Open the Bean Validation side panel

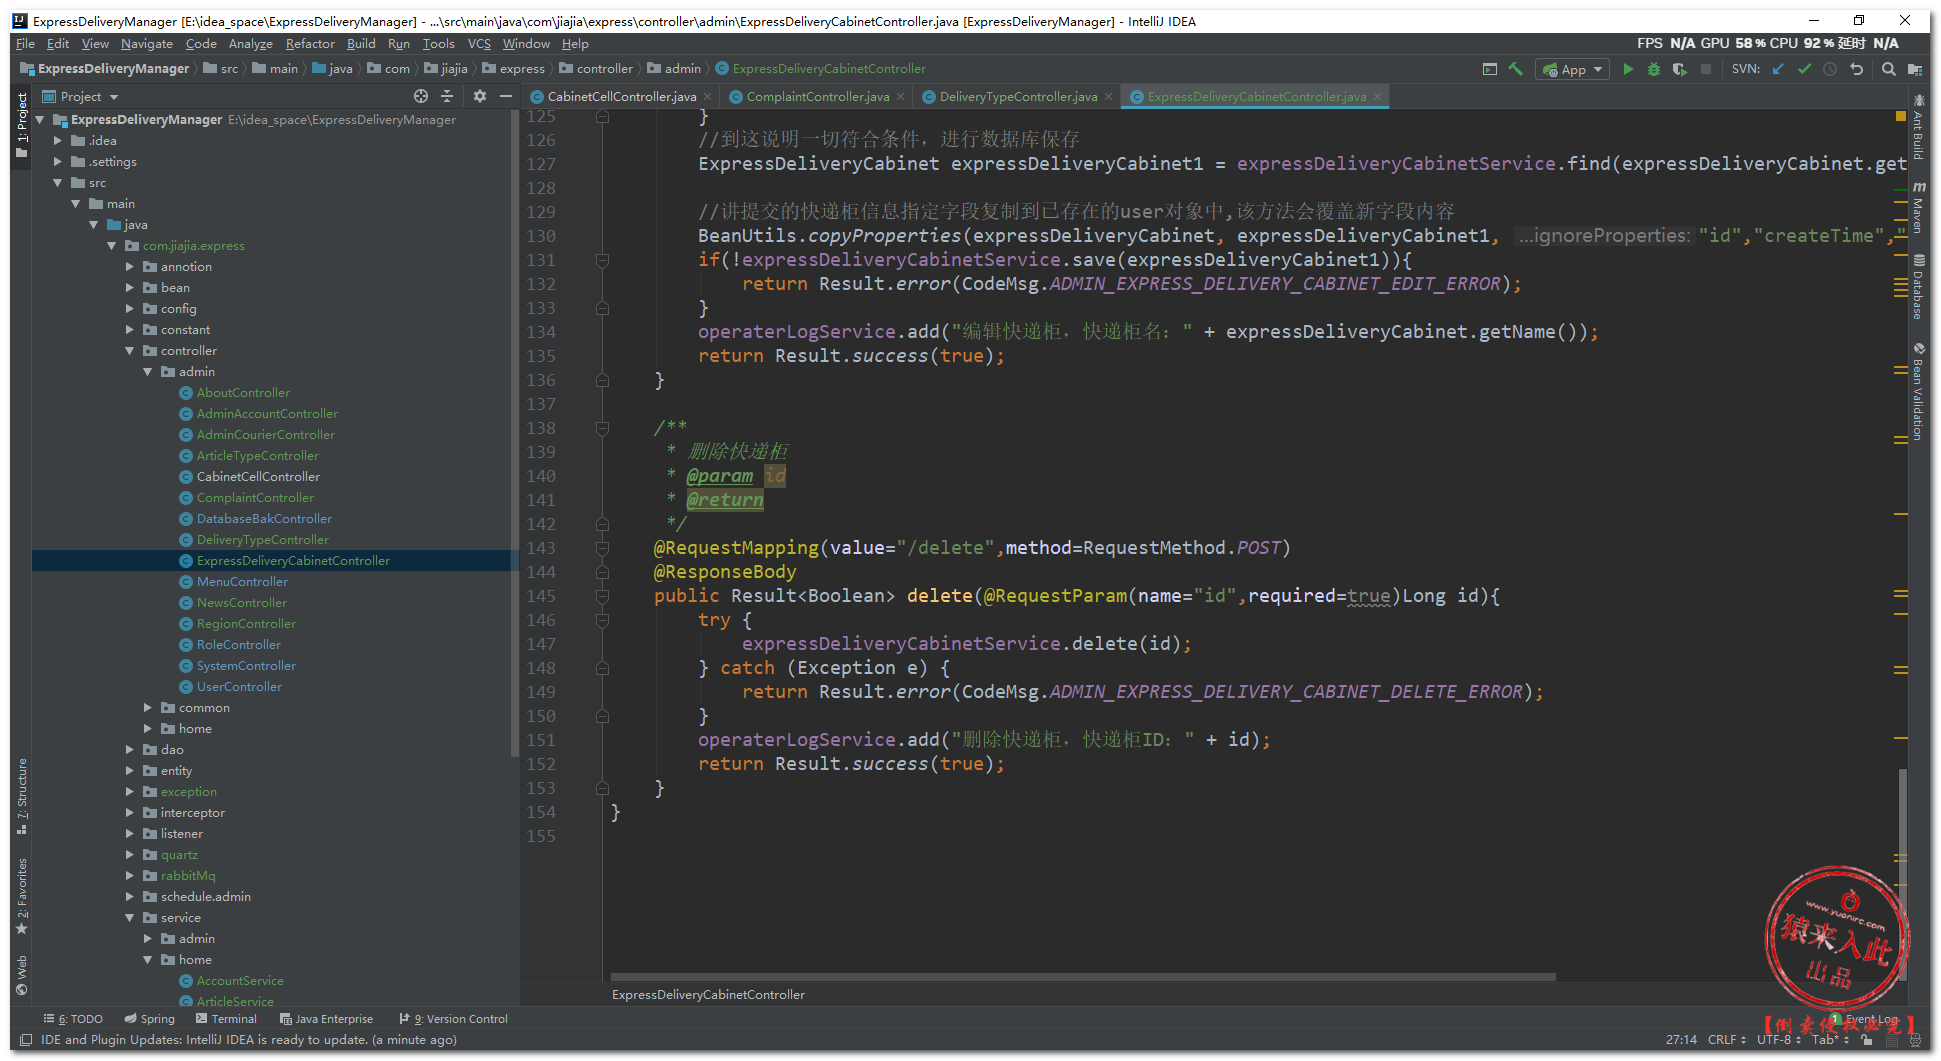(1918, 392)
